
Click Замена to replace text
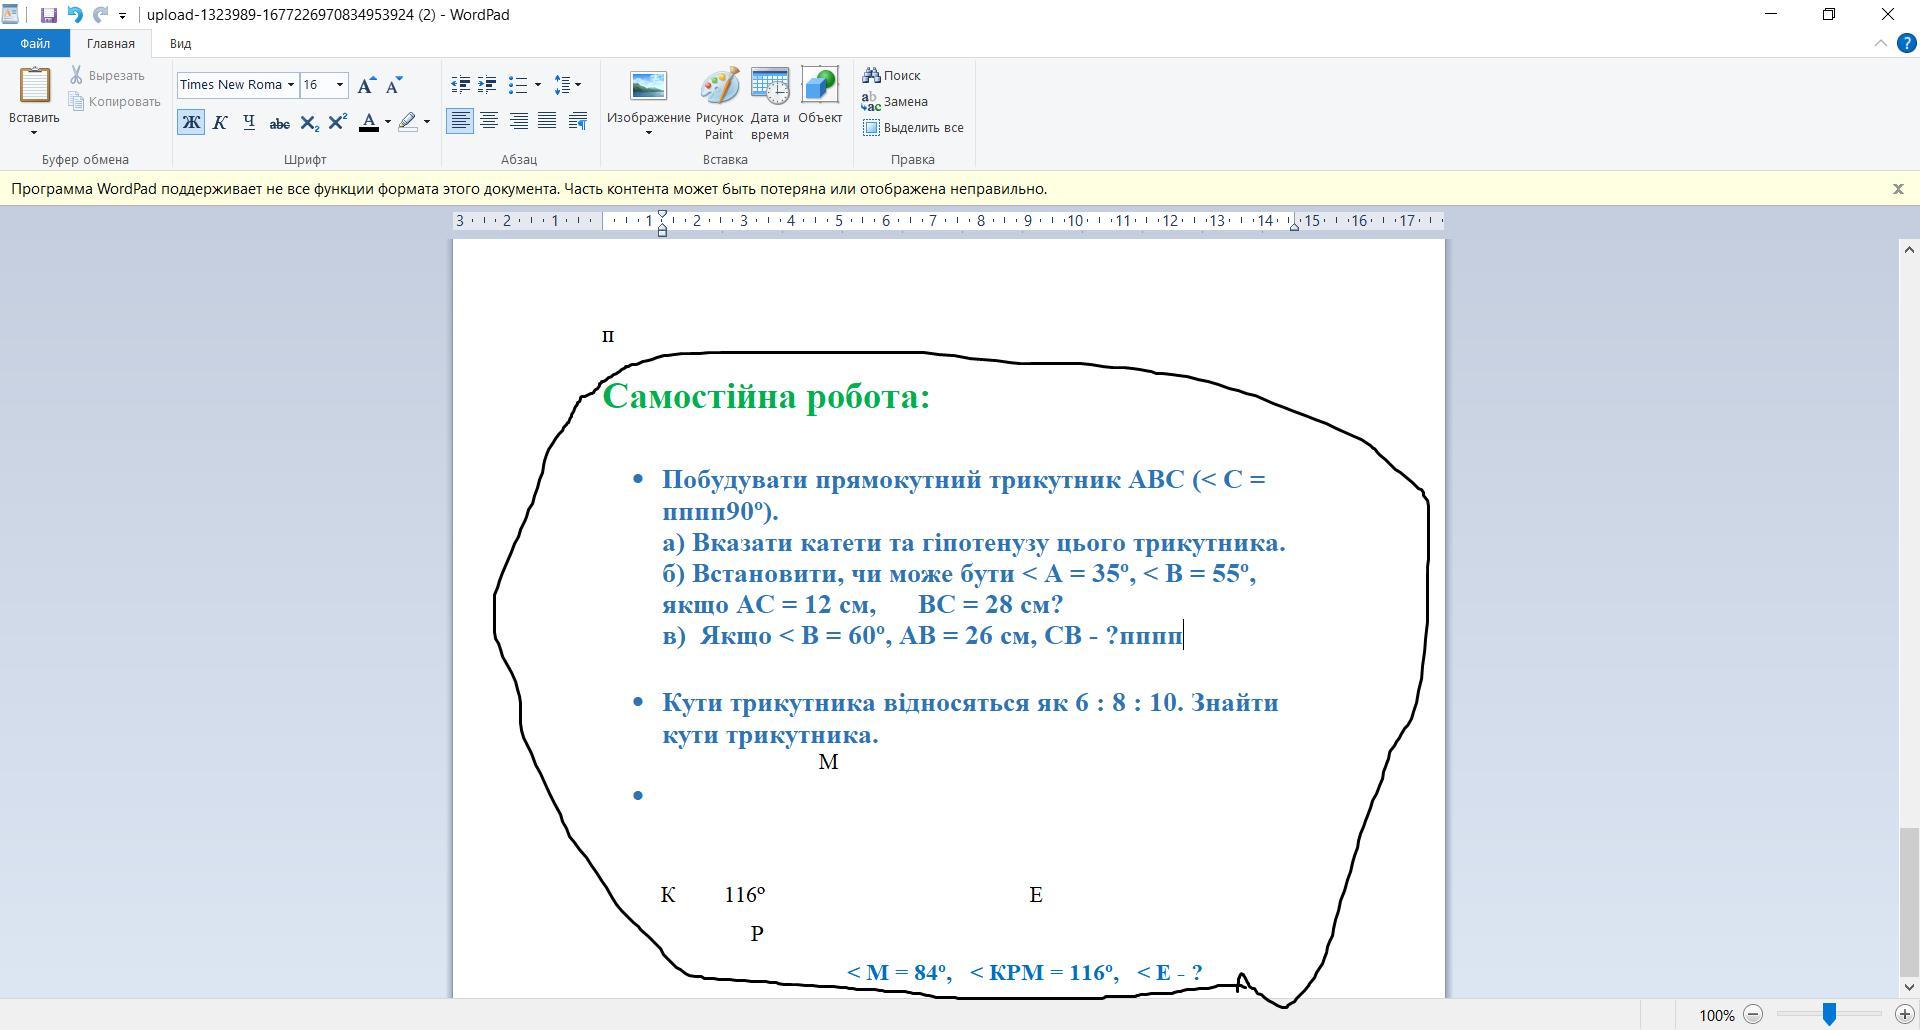895,102
